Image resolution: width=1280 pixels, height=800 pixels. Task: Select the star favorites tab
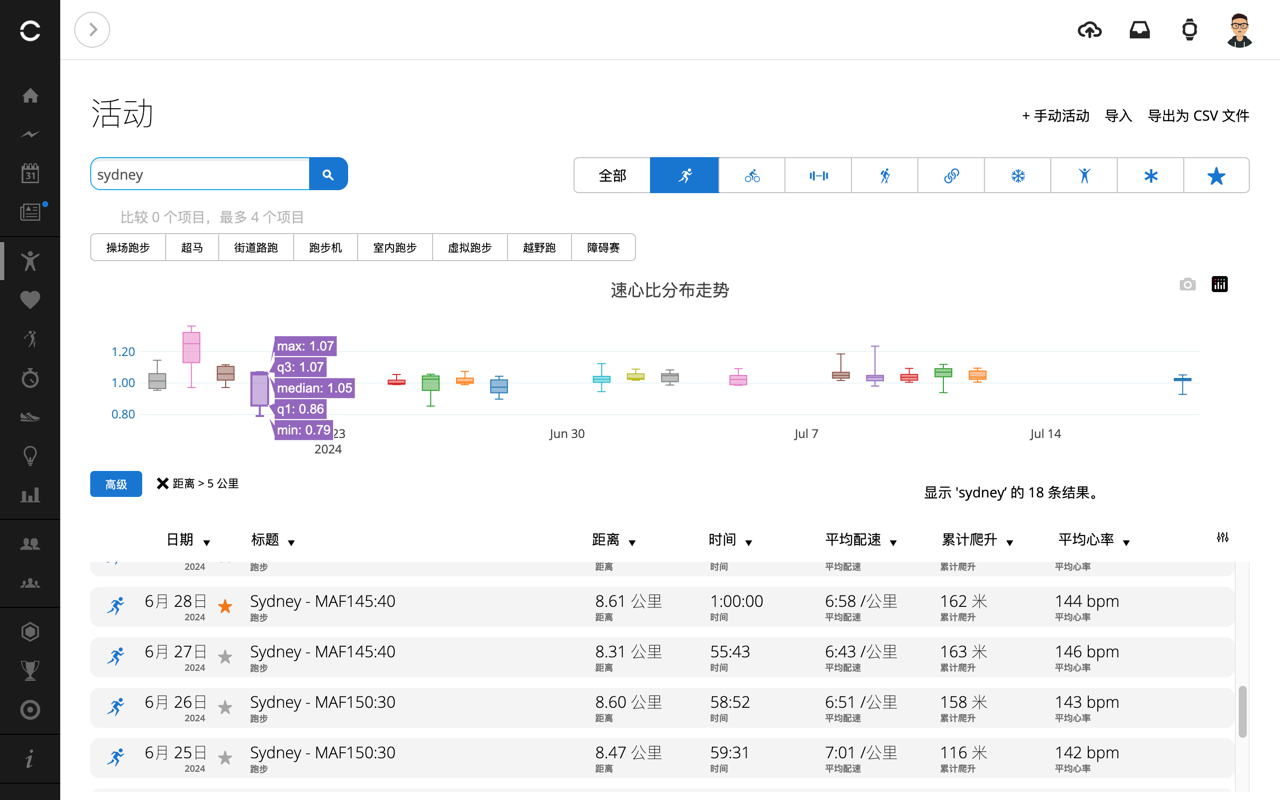point(1217,175)
